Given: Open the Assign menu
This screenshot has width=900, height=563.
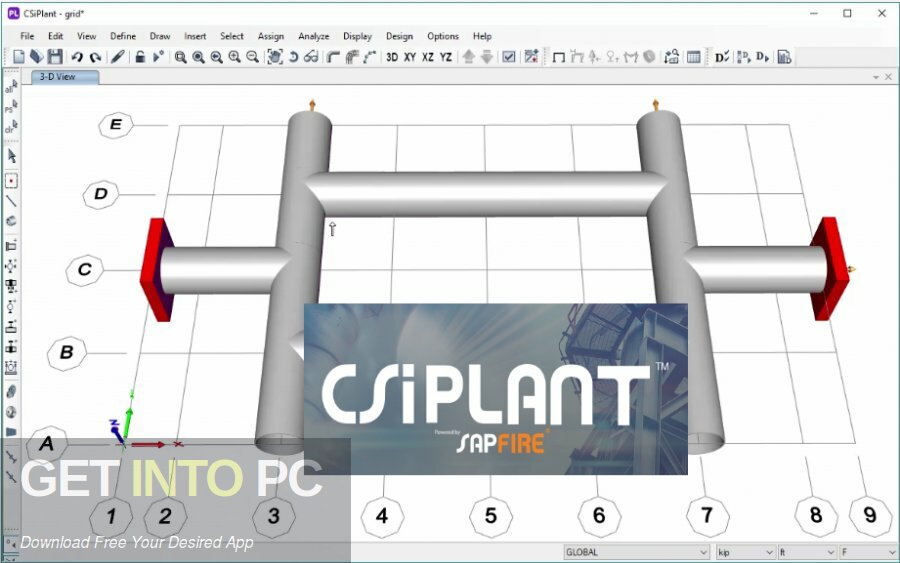Looking at the screenshot, I should coord(271,36).
